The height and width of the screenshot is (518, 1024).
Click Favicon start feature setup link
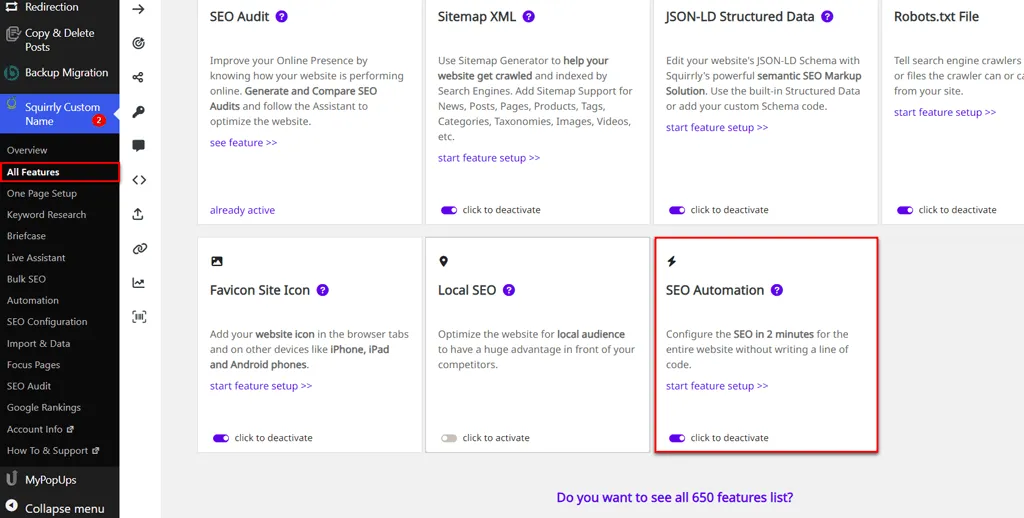(261, 386)
